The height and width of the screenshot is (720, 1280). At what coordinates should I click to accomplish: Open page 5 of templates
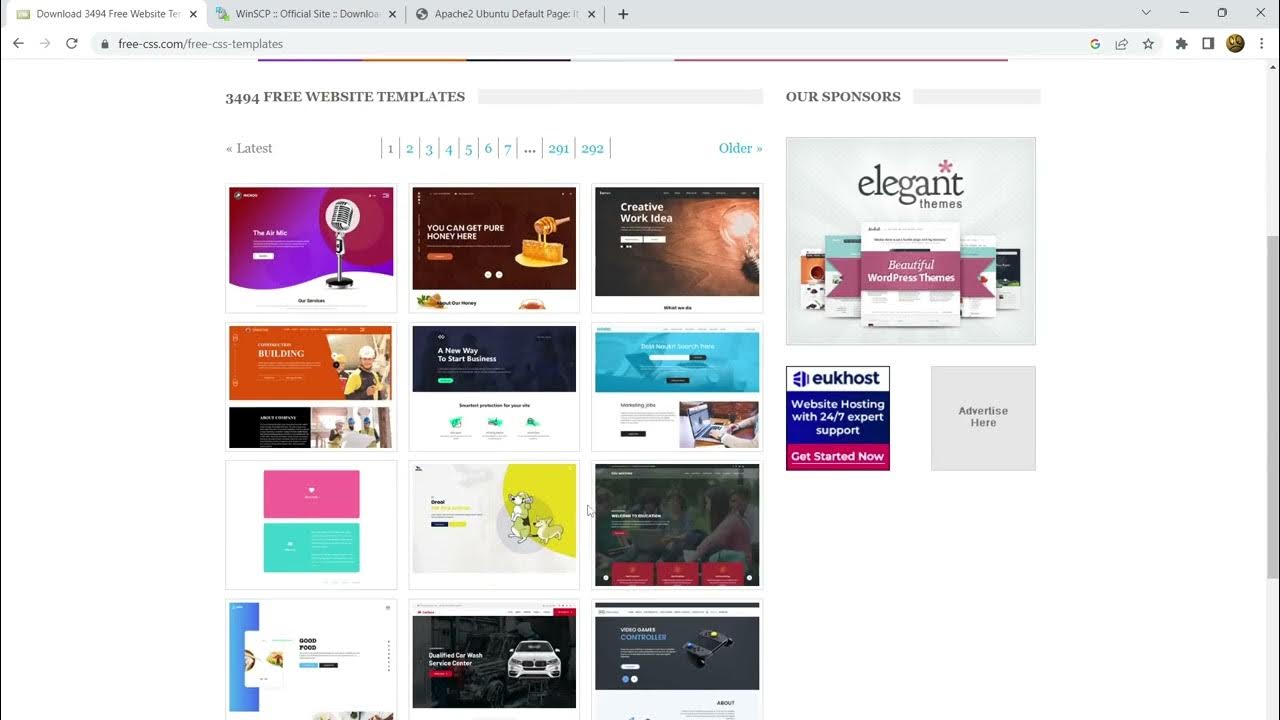[468, 148]
